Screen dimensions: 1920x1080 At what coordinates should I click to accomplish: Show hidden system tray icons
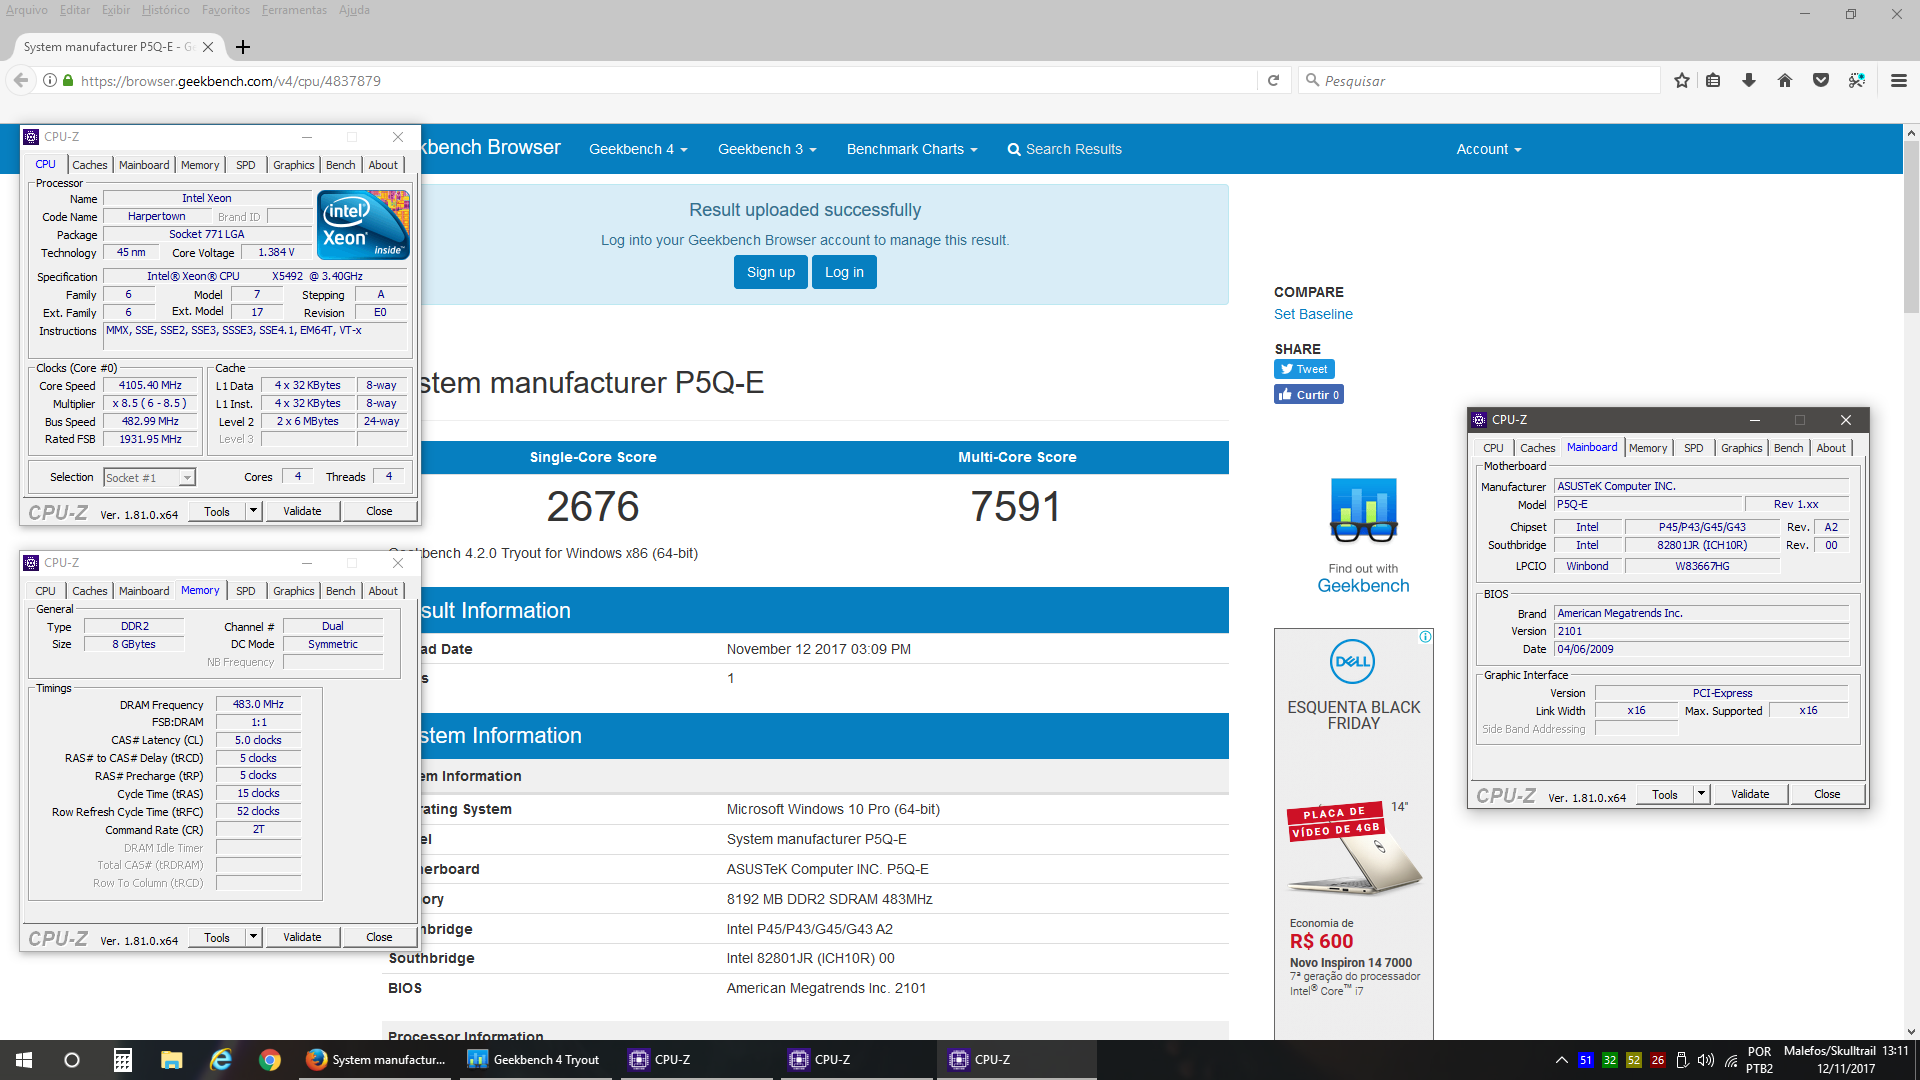[x=1561, y=1060]
